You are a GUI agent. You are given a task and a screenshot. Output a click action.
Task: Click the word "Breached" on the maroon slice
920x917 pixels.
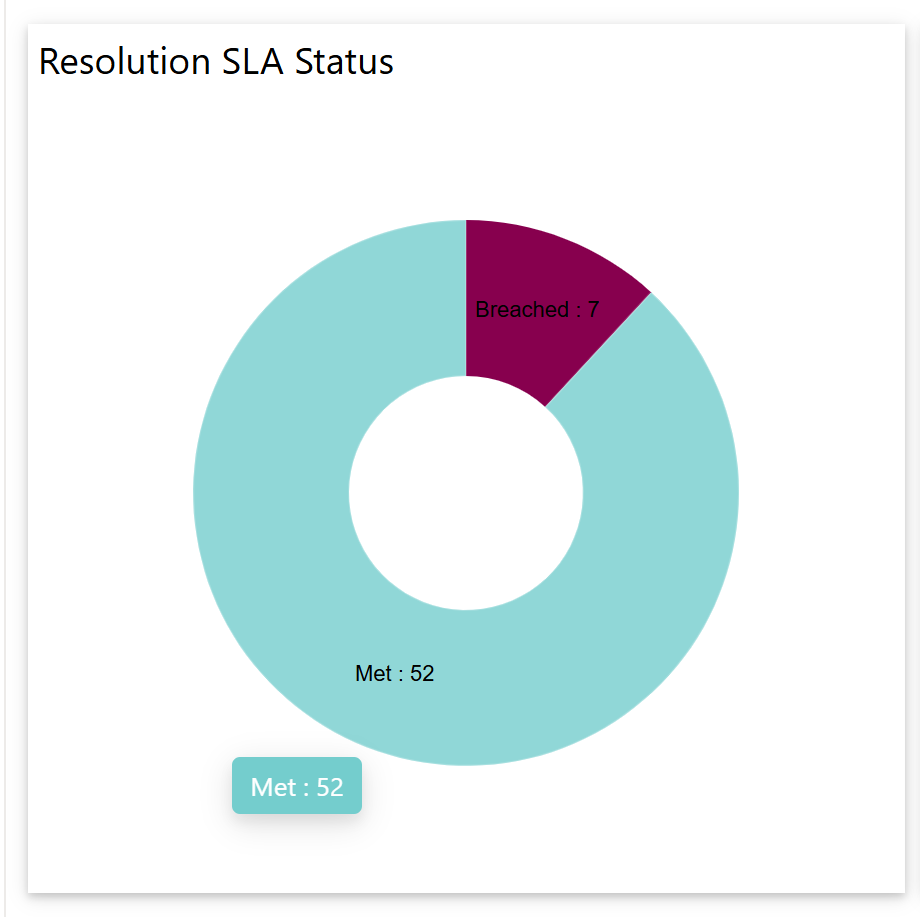point(522,310)
